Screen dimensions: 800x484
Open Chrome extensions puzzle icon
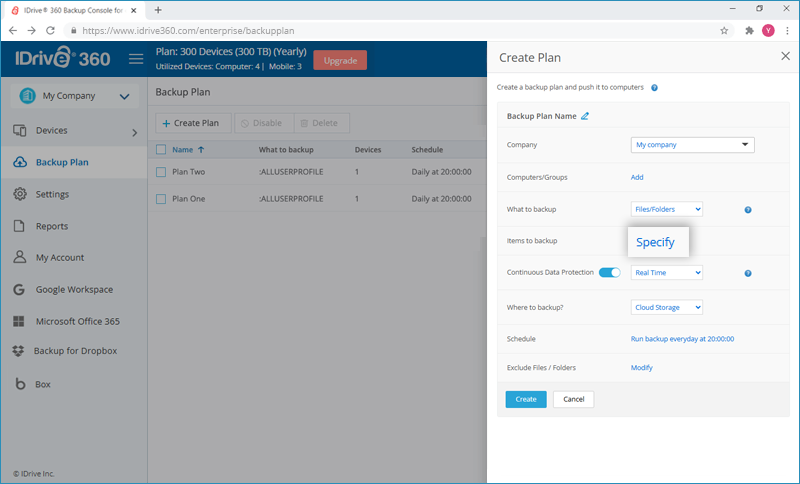tap(749, 31)
